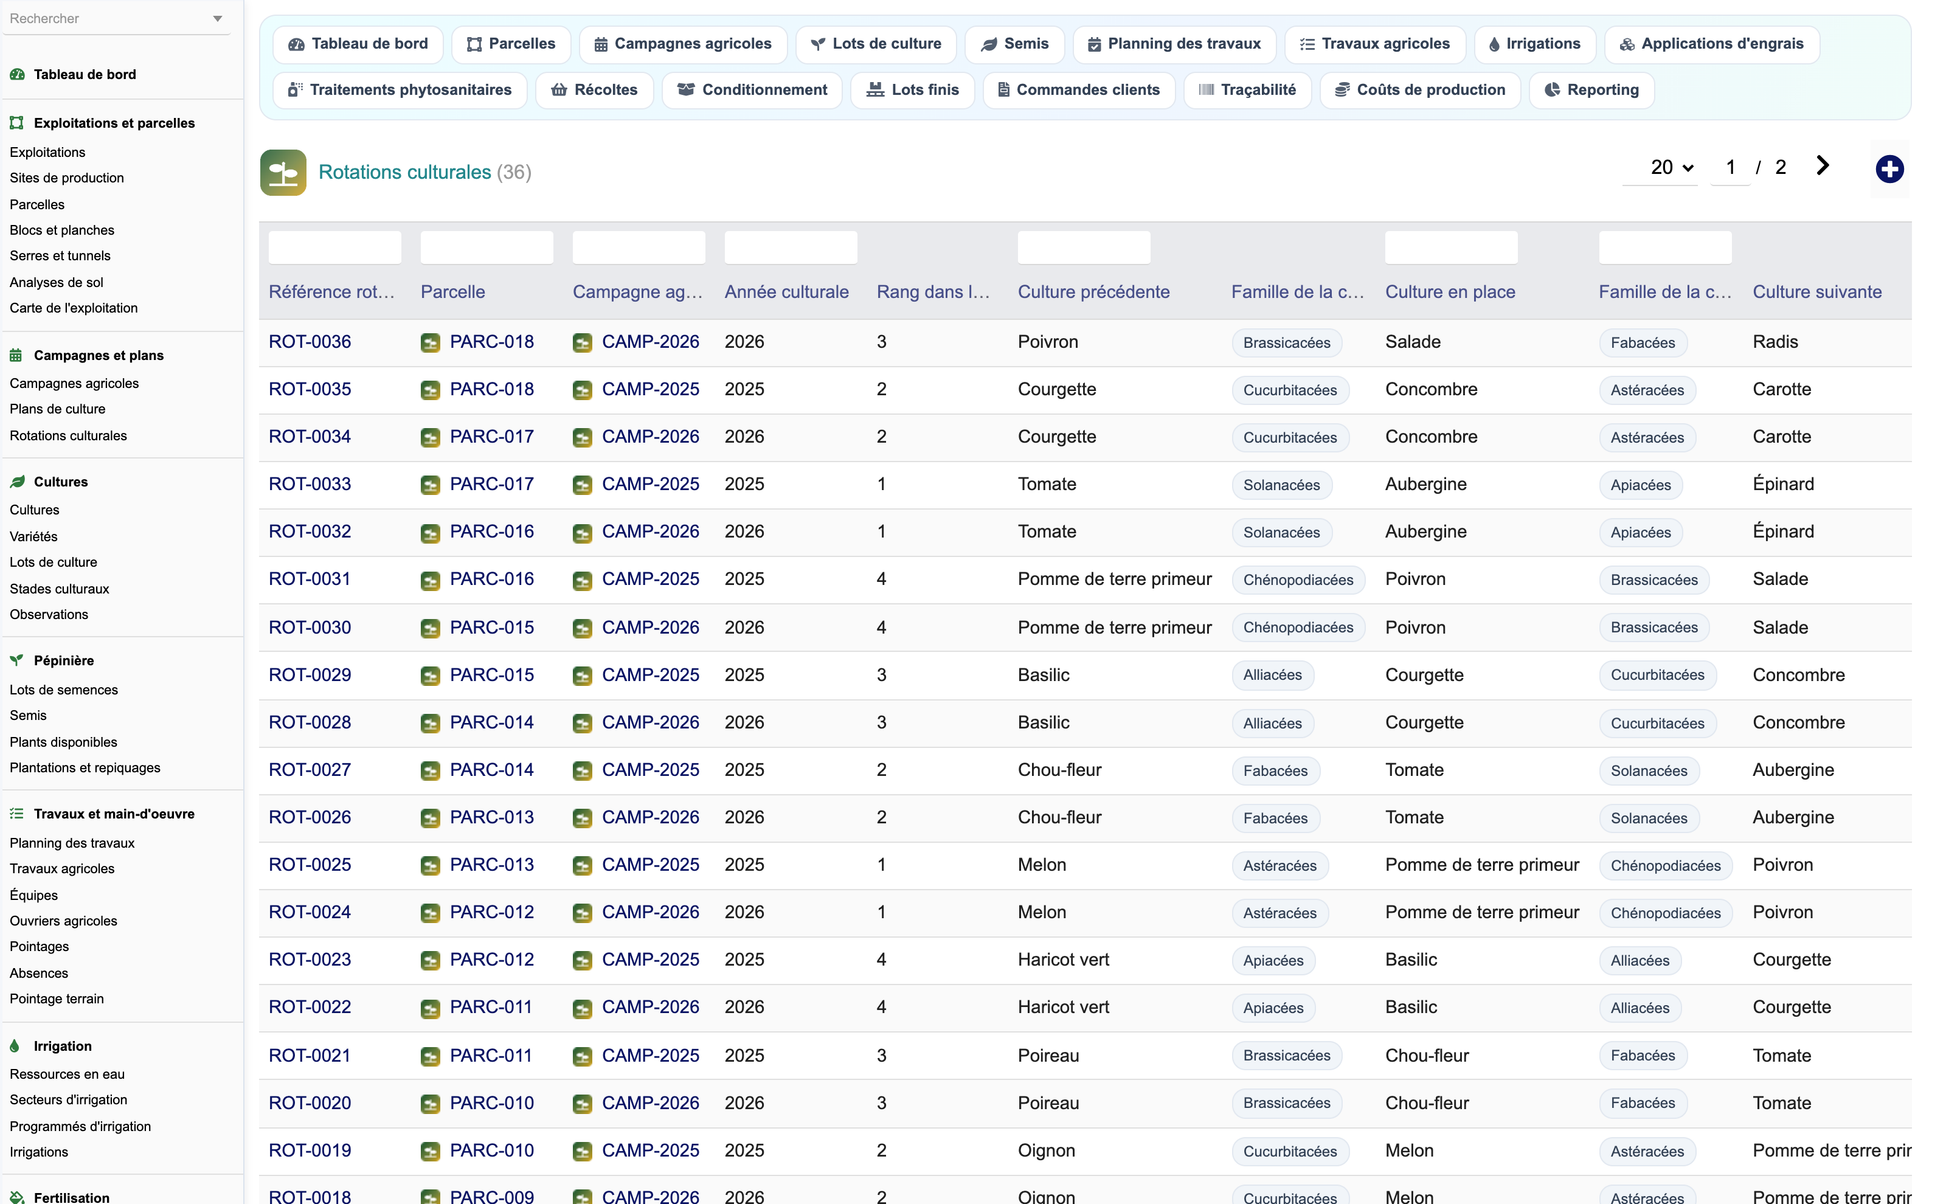Click the Référence rotation filter field
The height and width of the screenshot is (1204, 1946).
coord(335,247)
